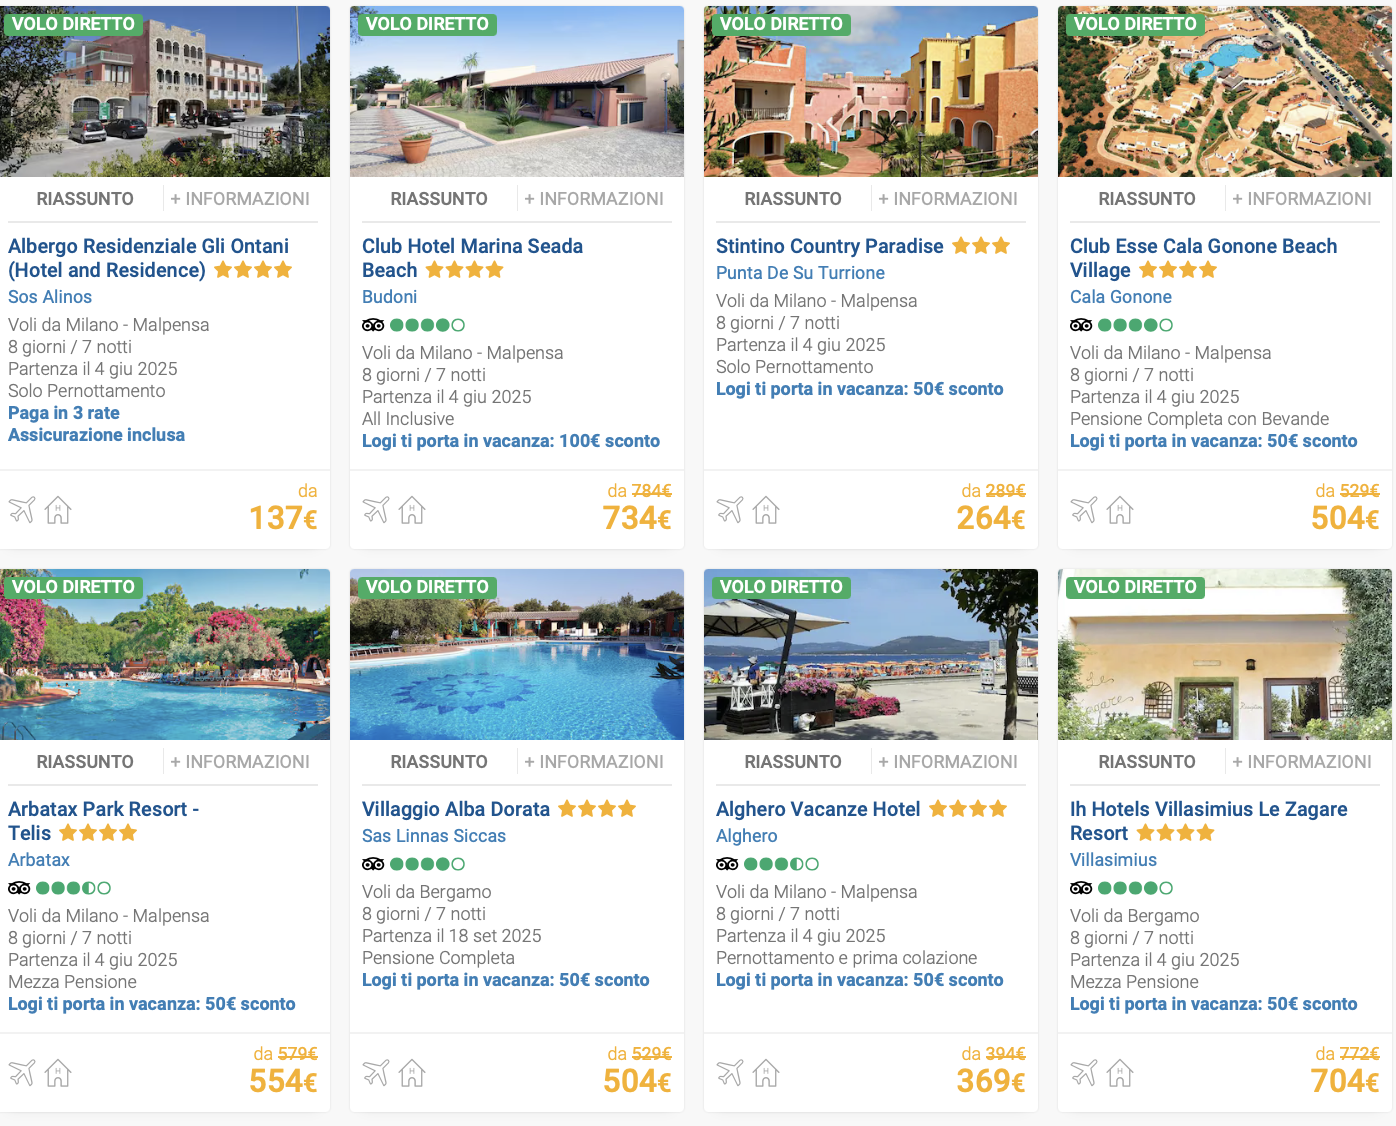Open the Villaggio Alba Dorata pool photo
1396x1126 pixels.
click(517, 655)
